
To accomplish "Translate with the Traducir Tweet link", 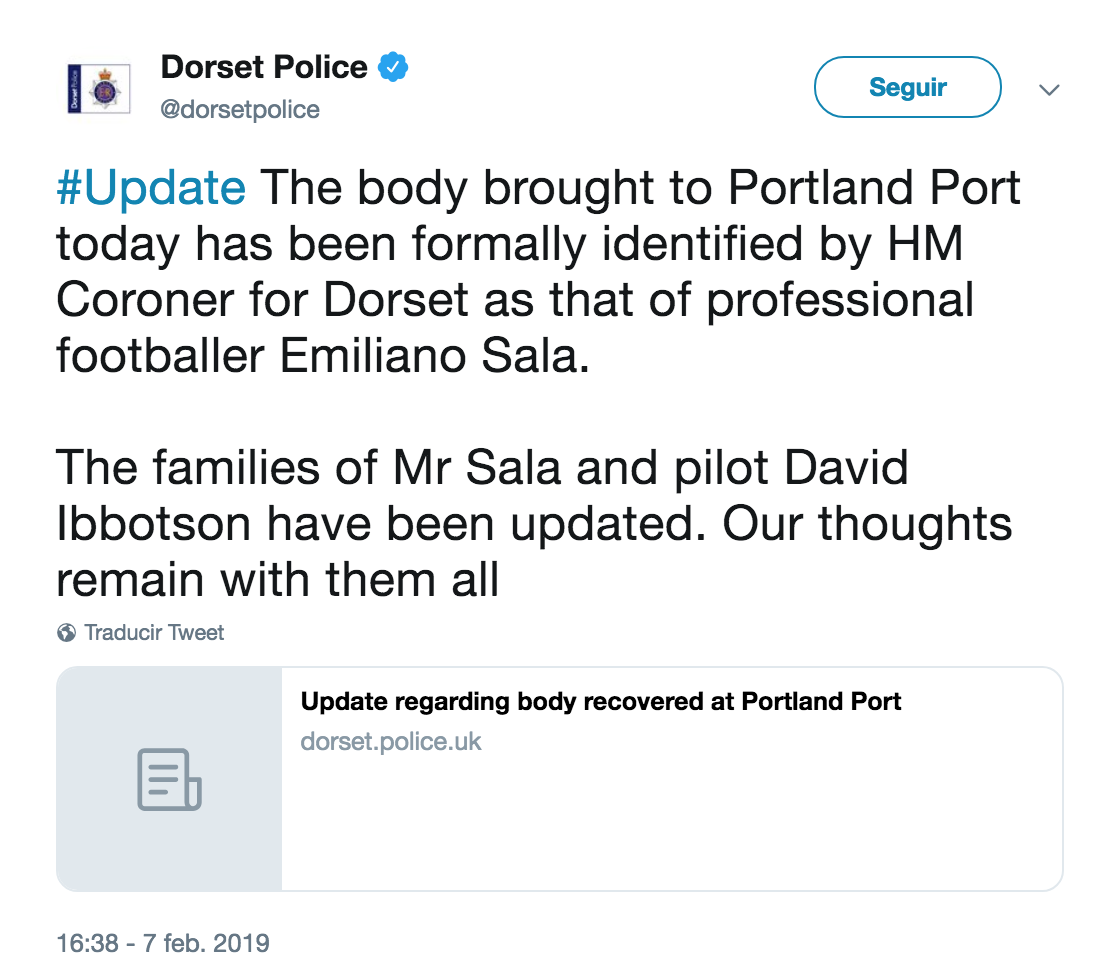I will (x=154, y=633).
